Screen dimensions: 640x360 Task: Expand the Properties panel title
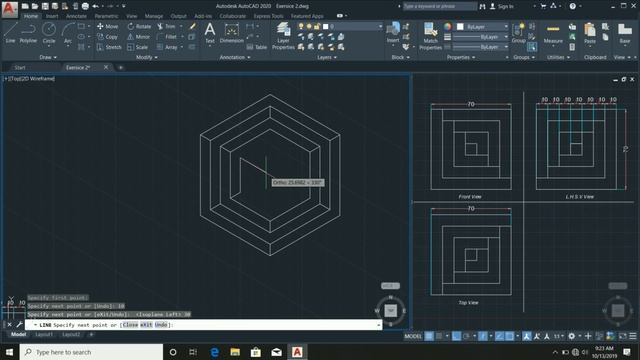[x=461, y=57]
